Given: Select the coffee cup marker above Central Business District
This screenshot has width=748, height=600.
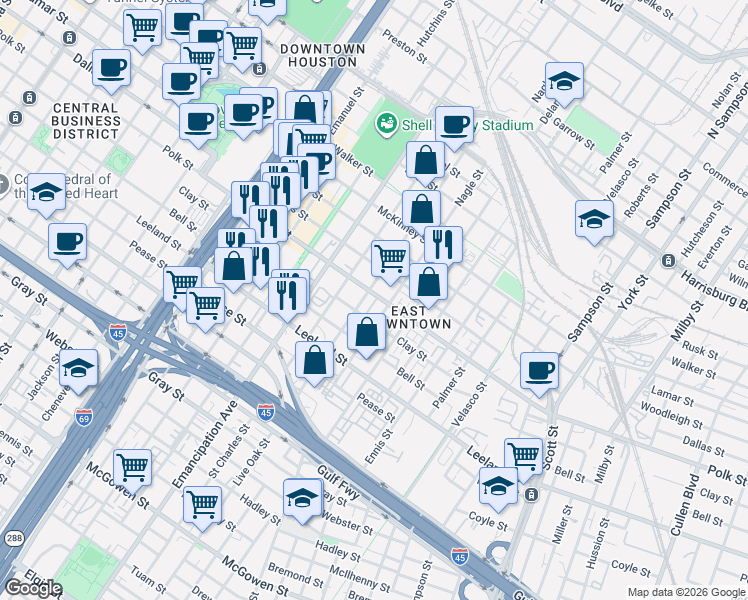Looking at the screenshot, I should (111, 71).
